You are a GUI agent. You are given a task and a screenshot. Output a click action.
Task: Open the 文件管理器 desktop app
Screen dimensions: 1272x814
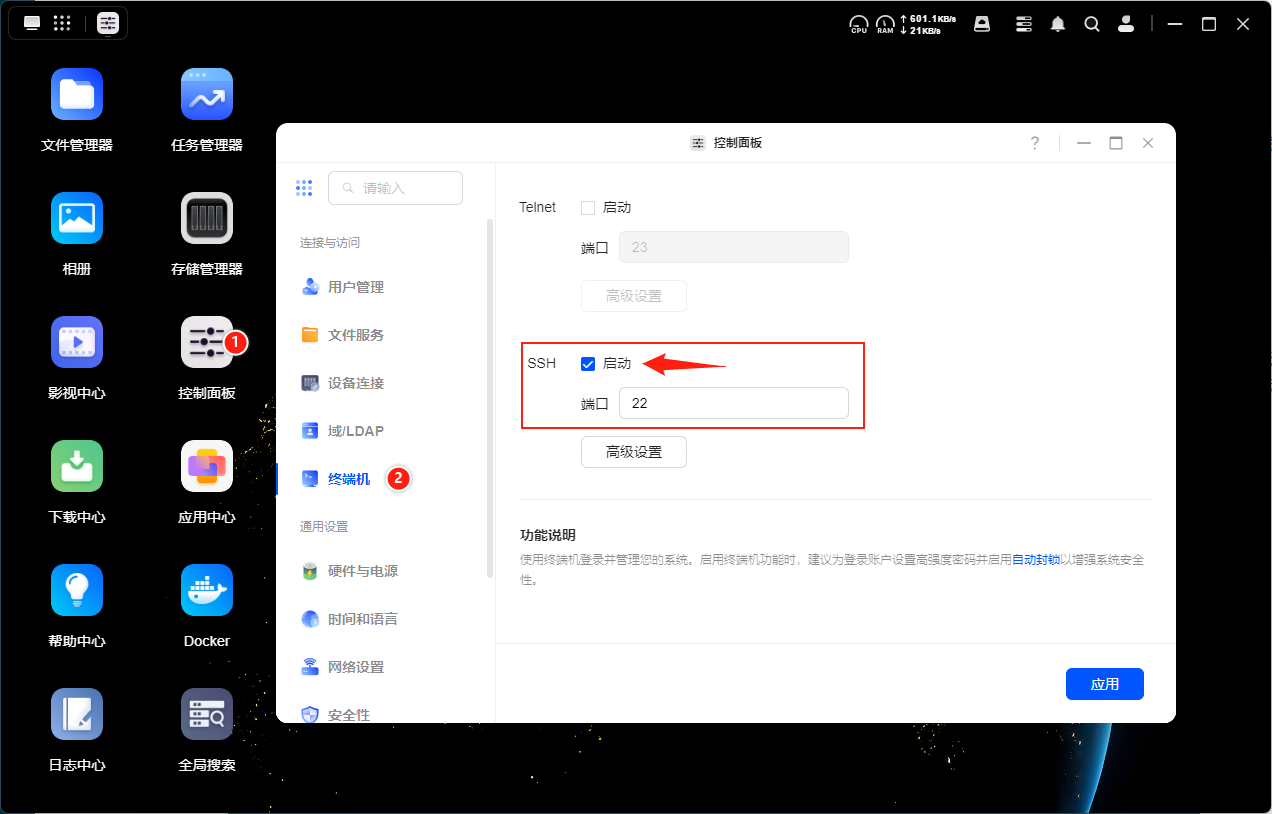pyautogui.click(x=77, y=95)
